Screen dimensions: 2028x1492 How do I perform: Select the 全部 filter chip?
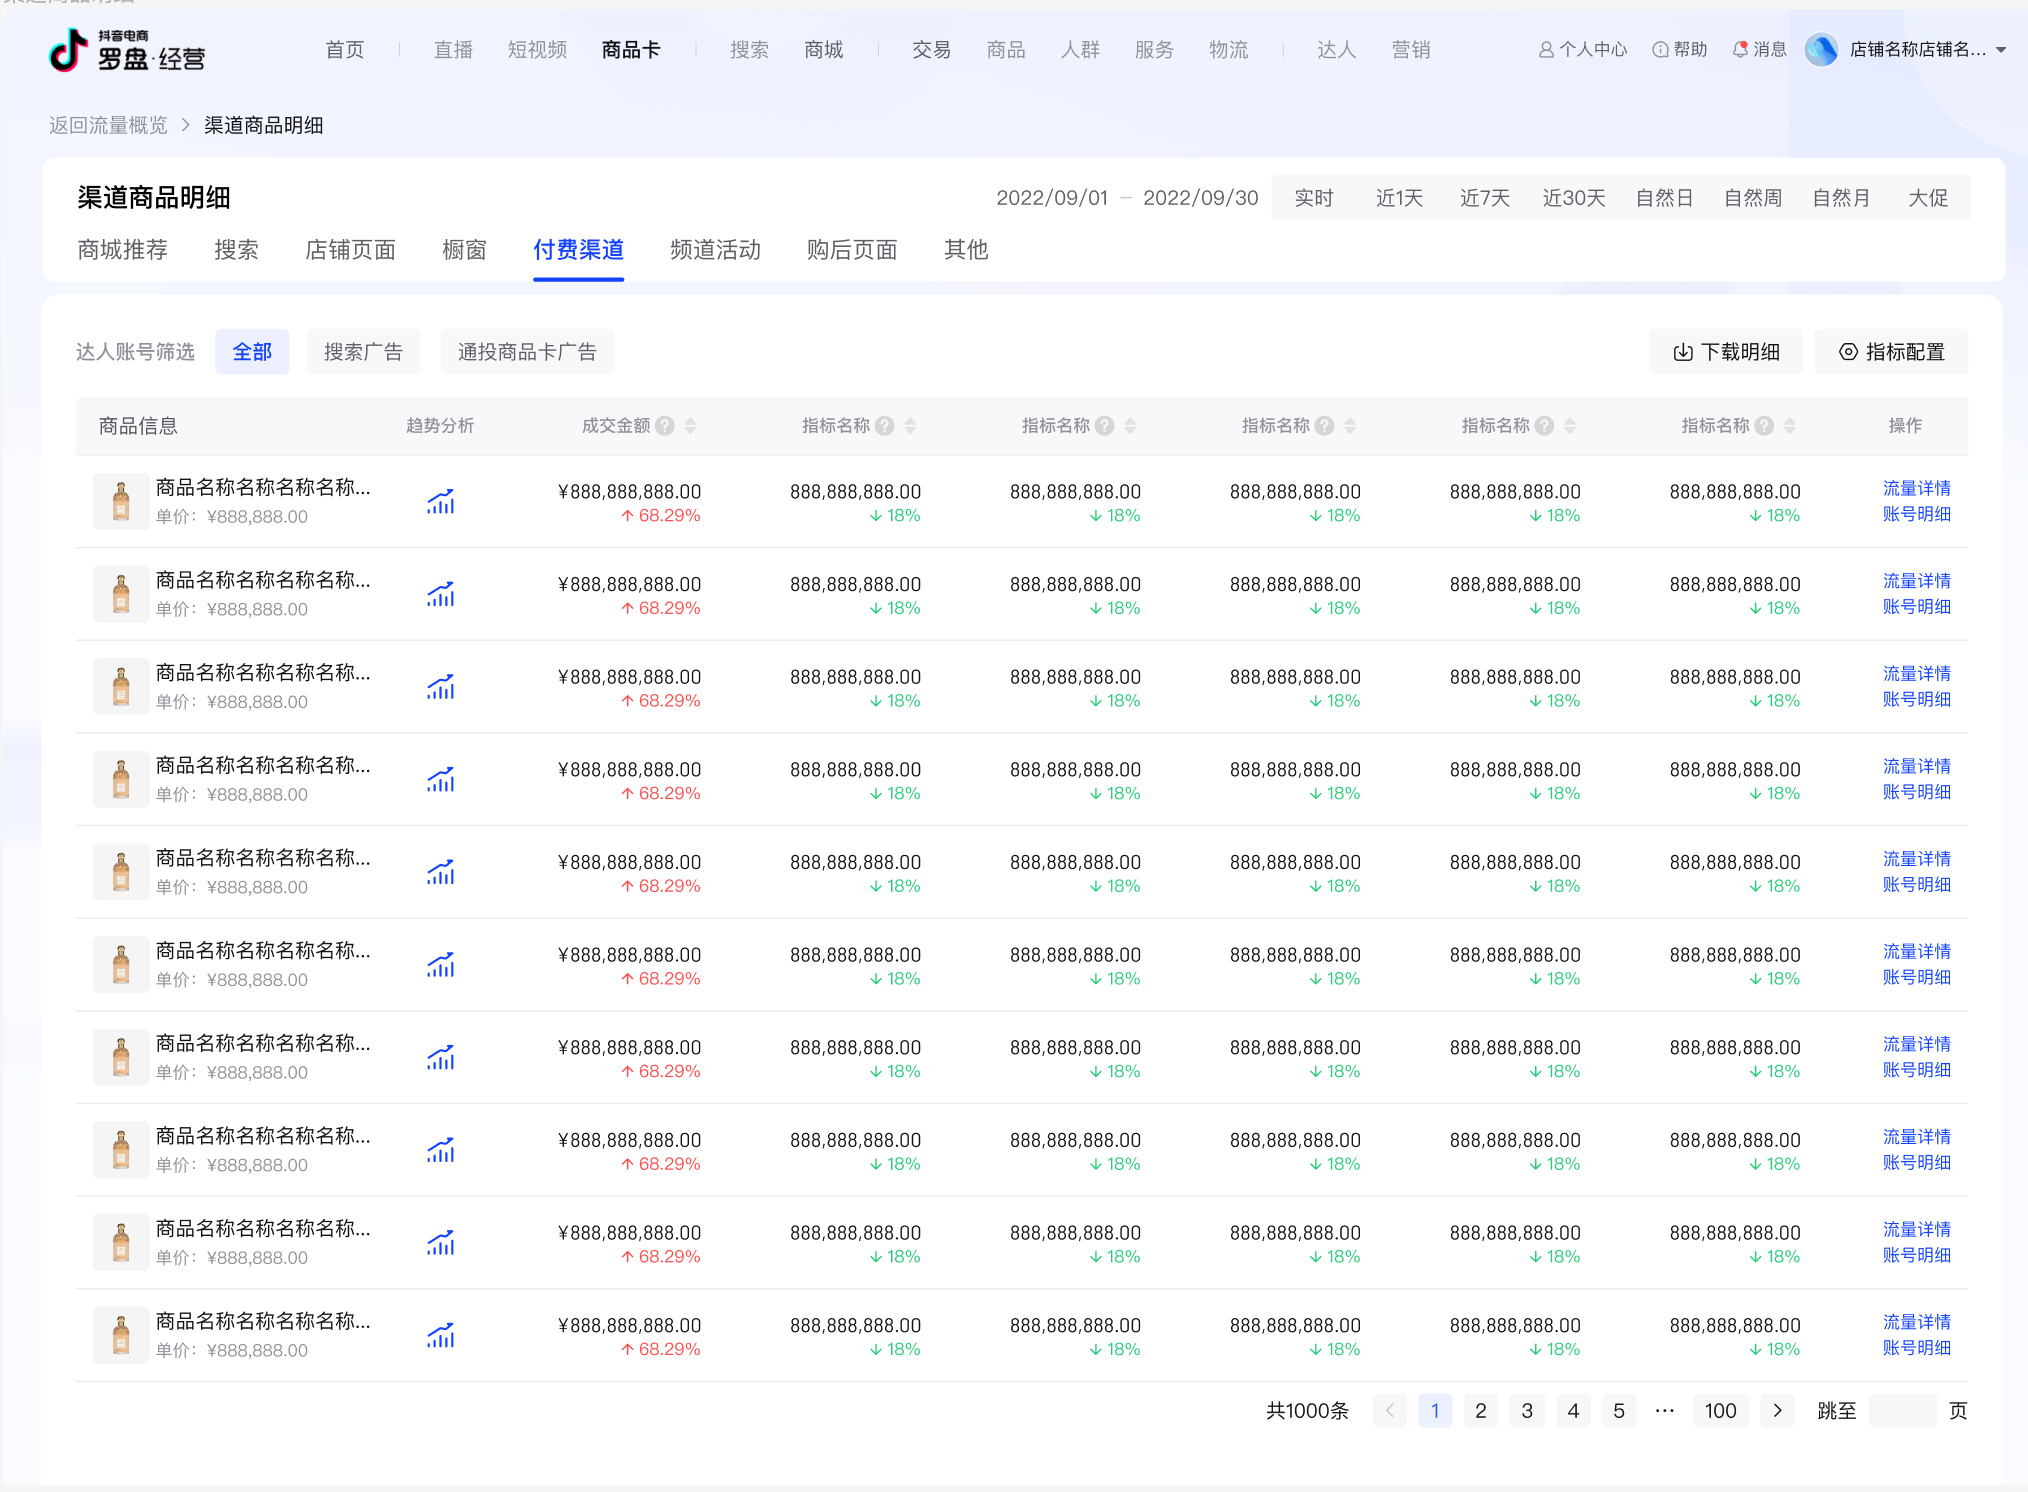click(x=252, y=352)
